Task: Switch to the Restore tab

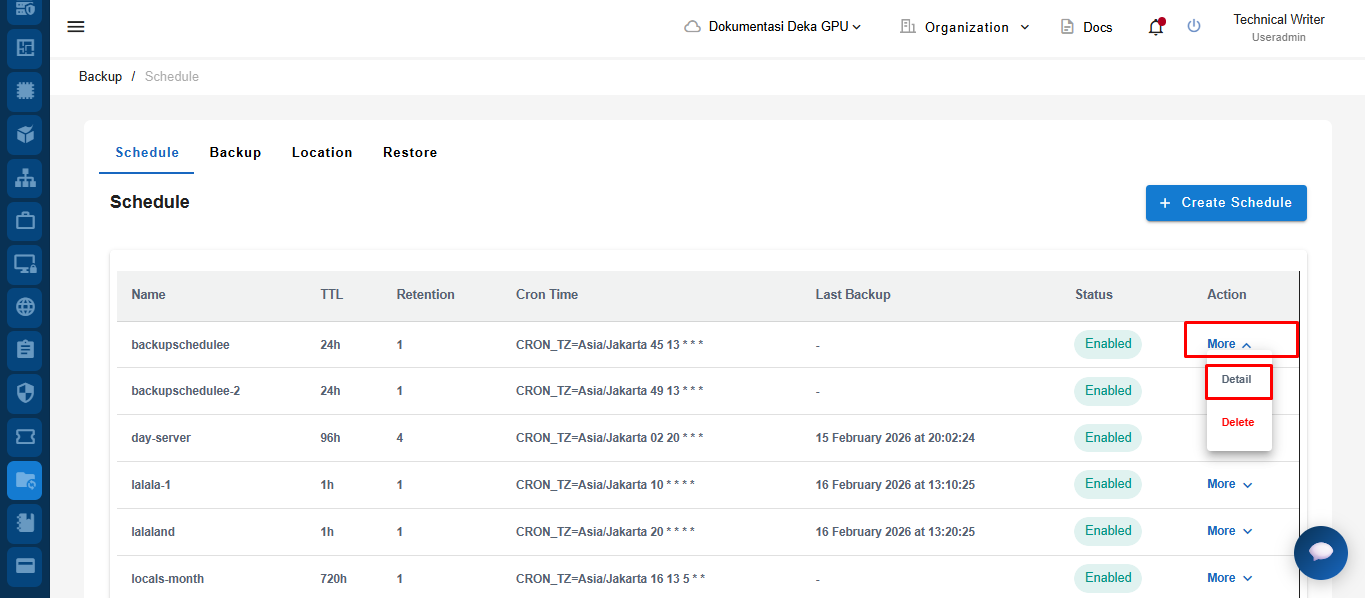Action: [x=410, y=153]
